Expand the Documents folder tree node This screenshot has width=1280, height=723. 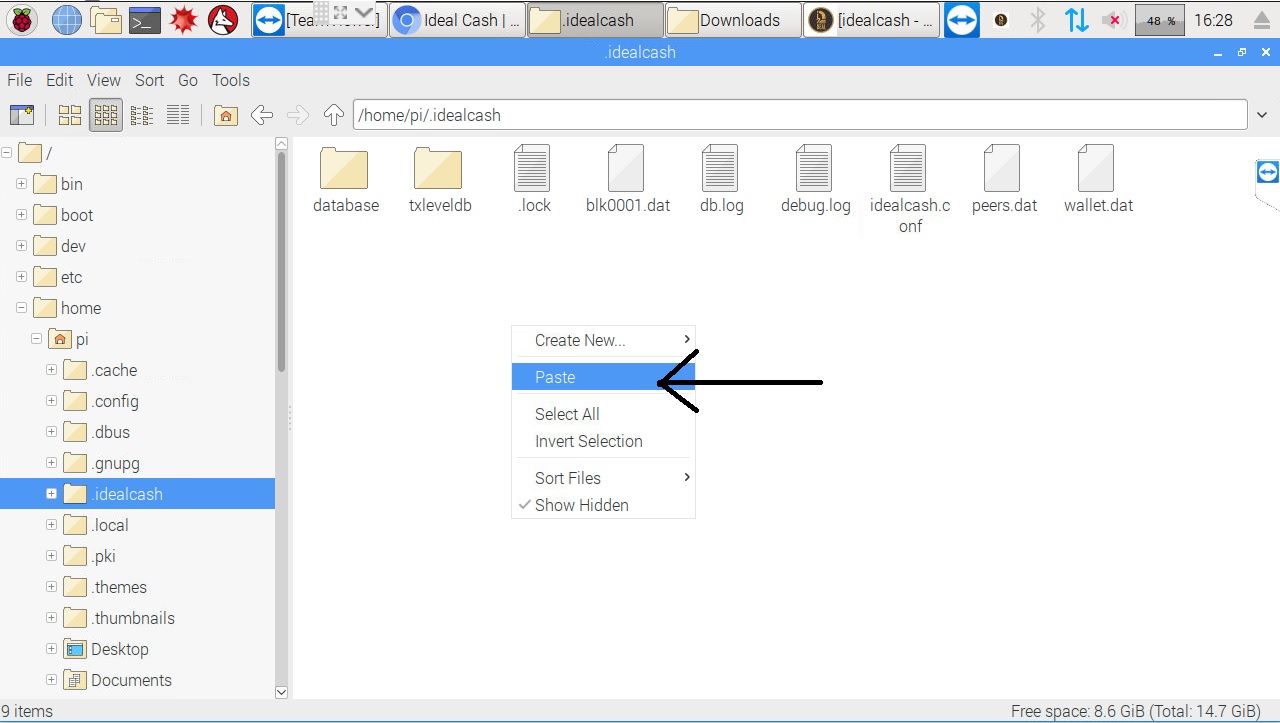point(51,680)
